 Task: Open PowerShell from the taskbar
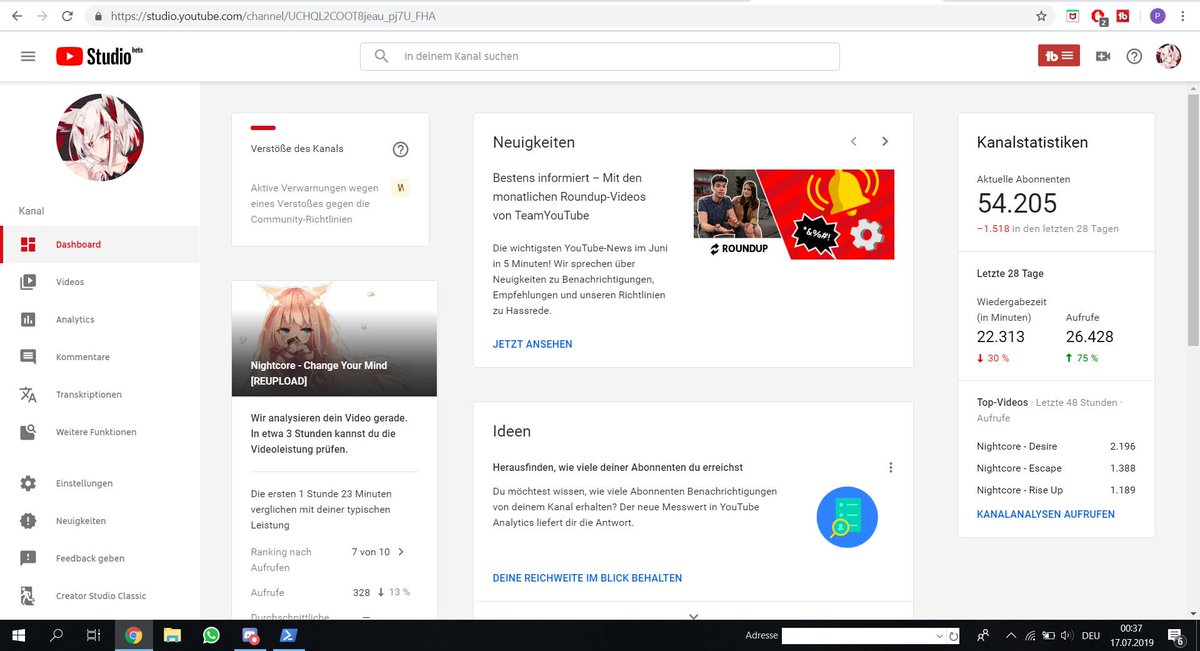[x=287, y=635]
